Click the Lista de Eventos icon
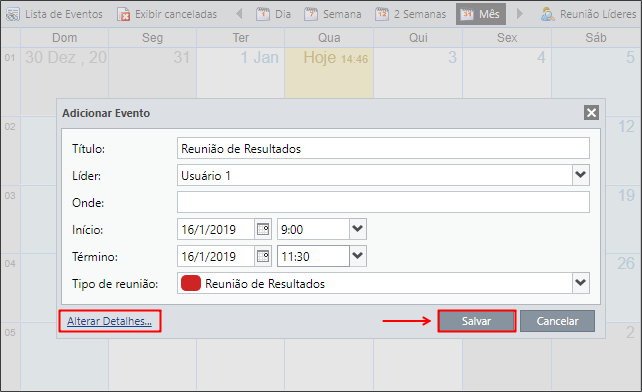 pyautogui.click(x=13, y=14)
